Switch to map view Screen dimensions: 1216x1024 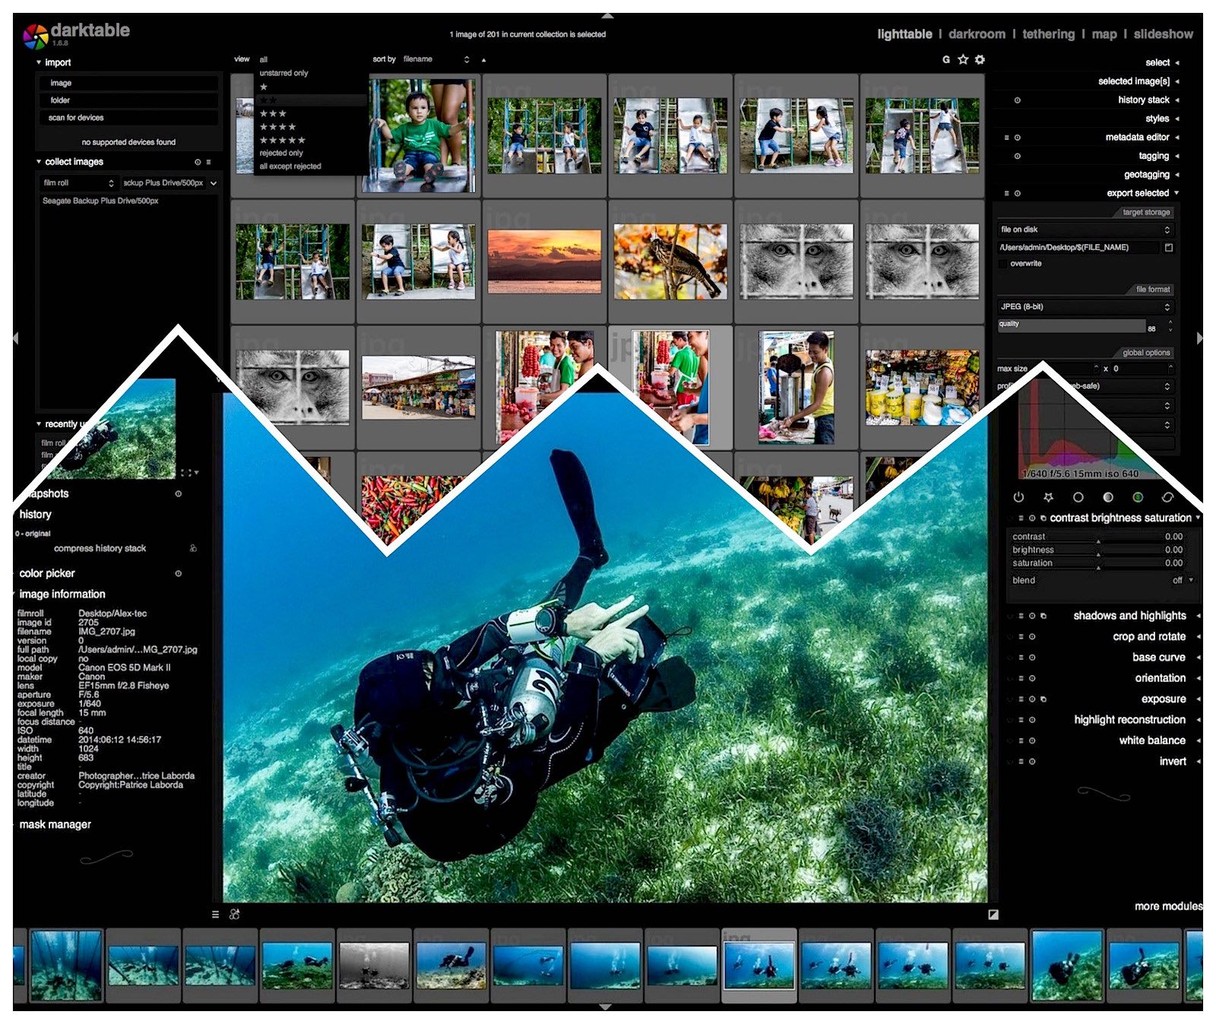tap(1104, 34)
